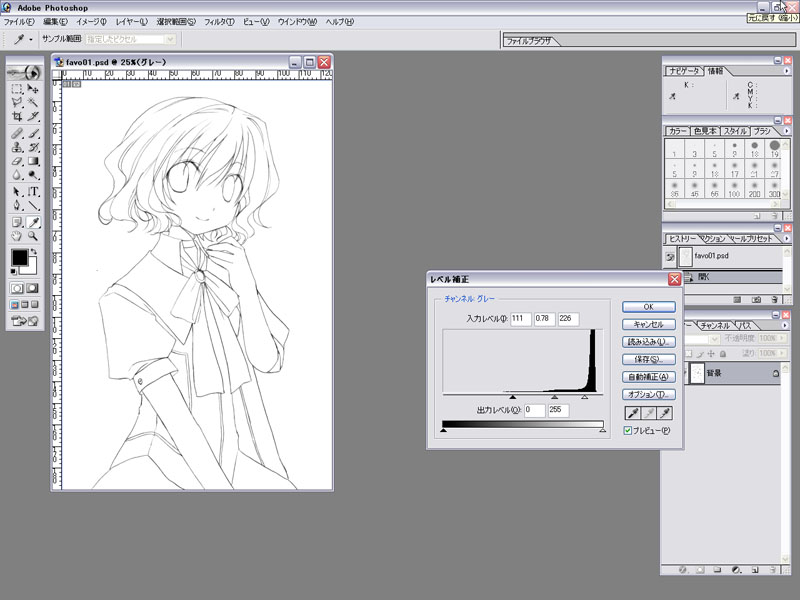Select the Magic Wand tool

coord(33,103)
